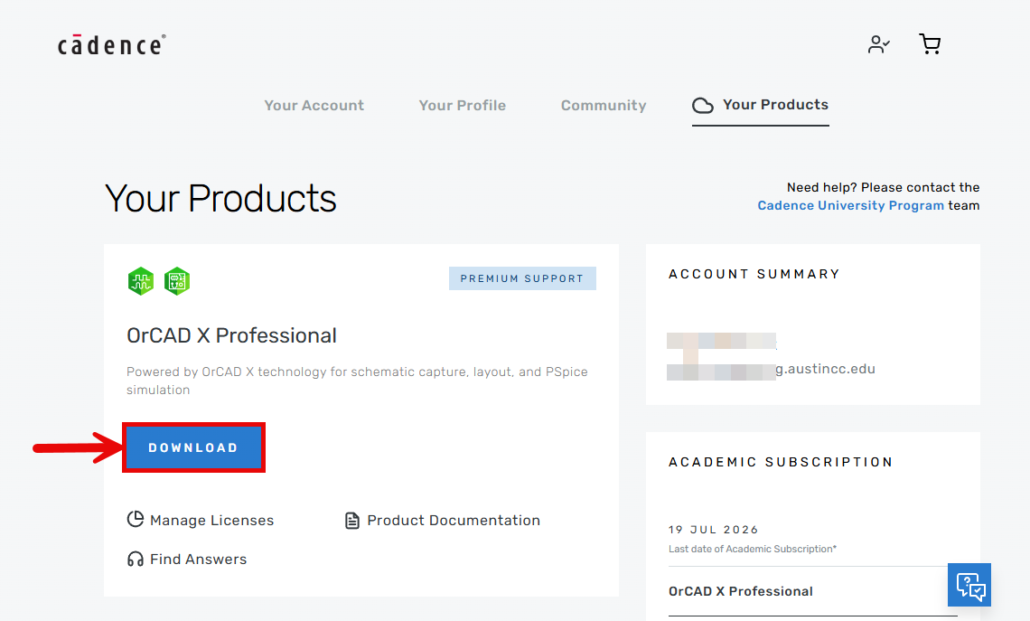Viewport: 1030px width, 621px height.
Task: Click the Cadence logo
Action: [111, 45]
